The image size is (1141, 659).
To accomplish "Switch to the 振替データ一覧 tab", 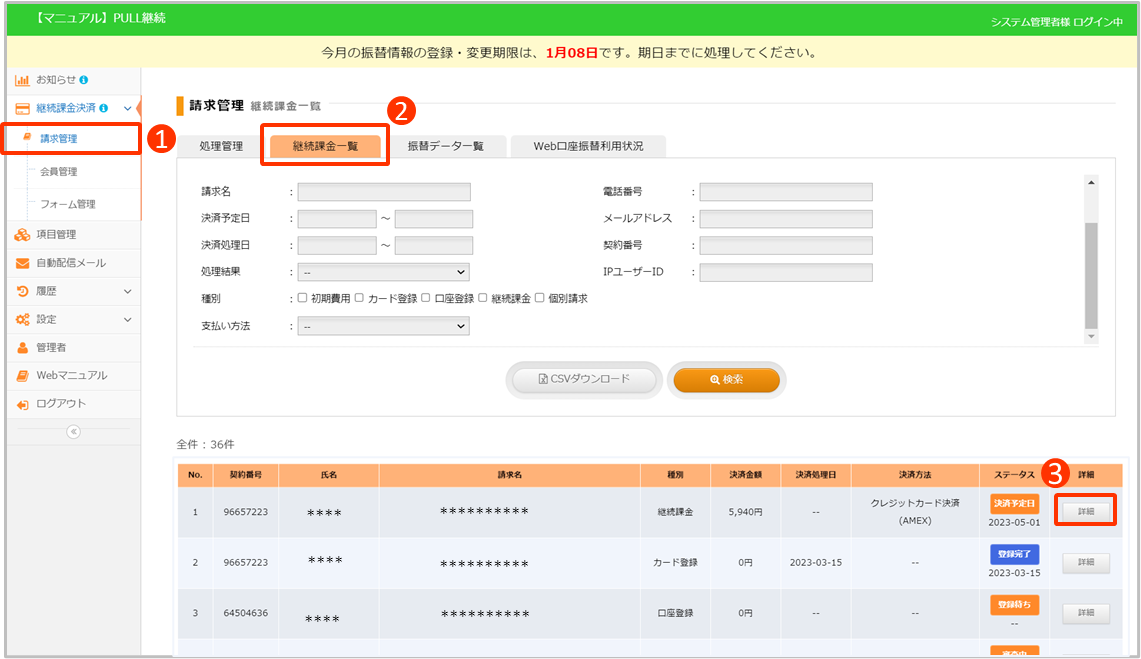I will click(445, 146).
